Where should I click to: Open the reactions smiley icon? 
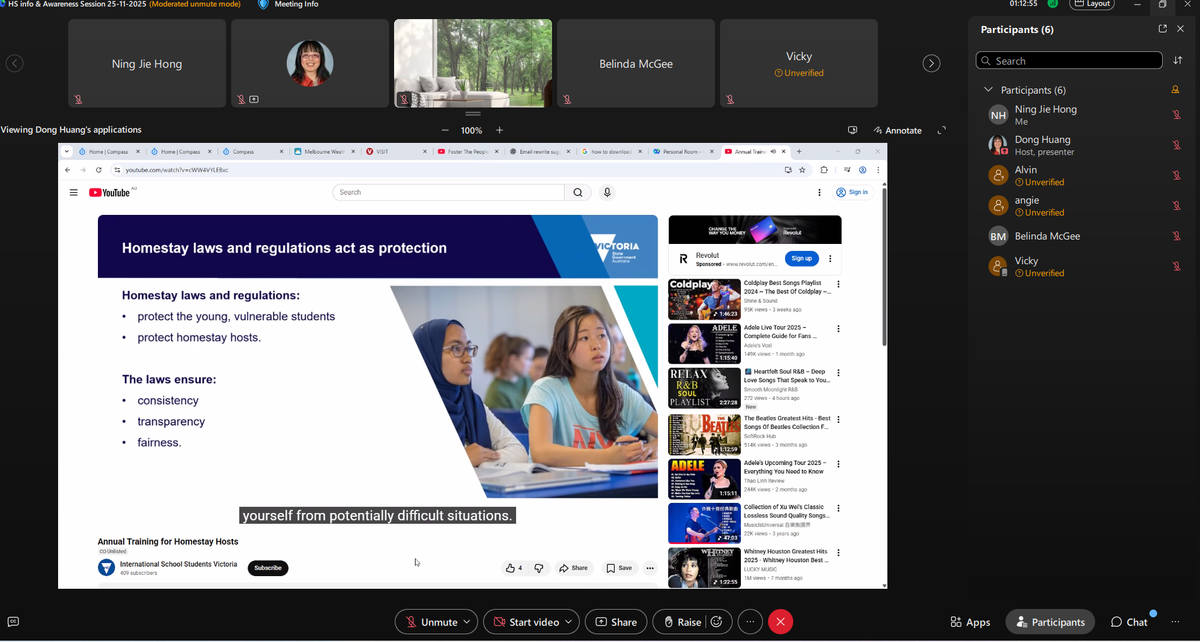click(716, 622)
